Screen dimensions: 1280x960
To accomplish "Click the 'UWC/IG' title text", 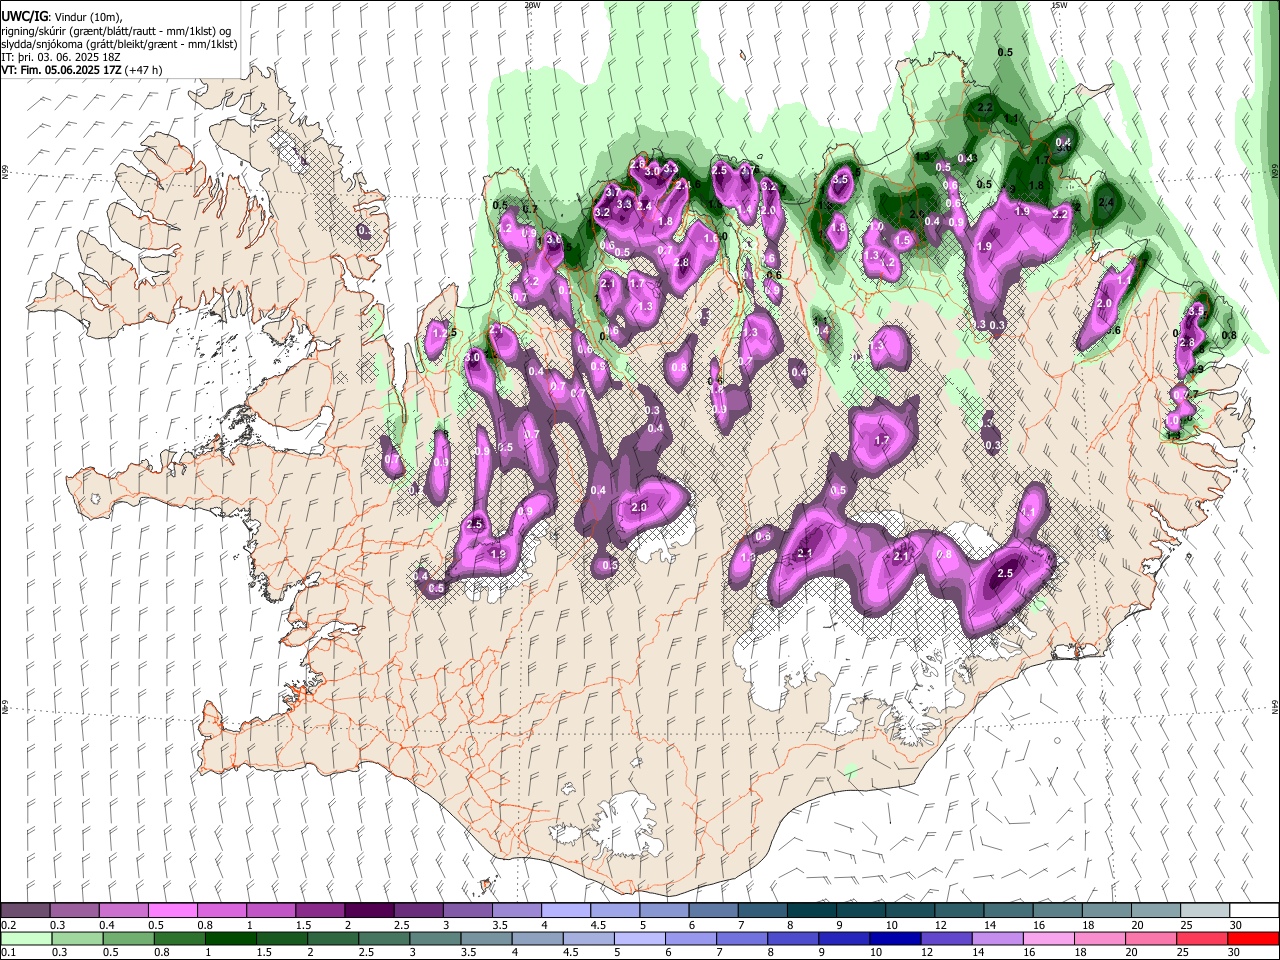I will point(23,16).
